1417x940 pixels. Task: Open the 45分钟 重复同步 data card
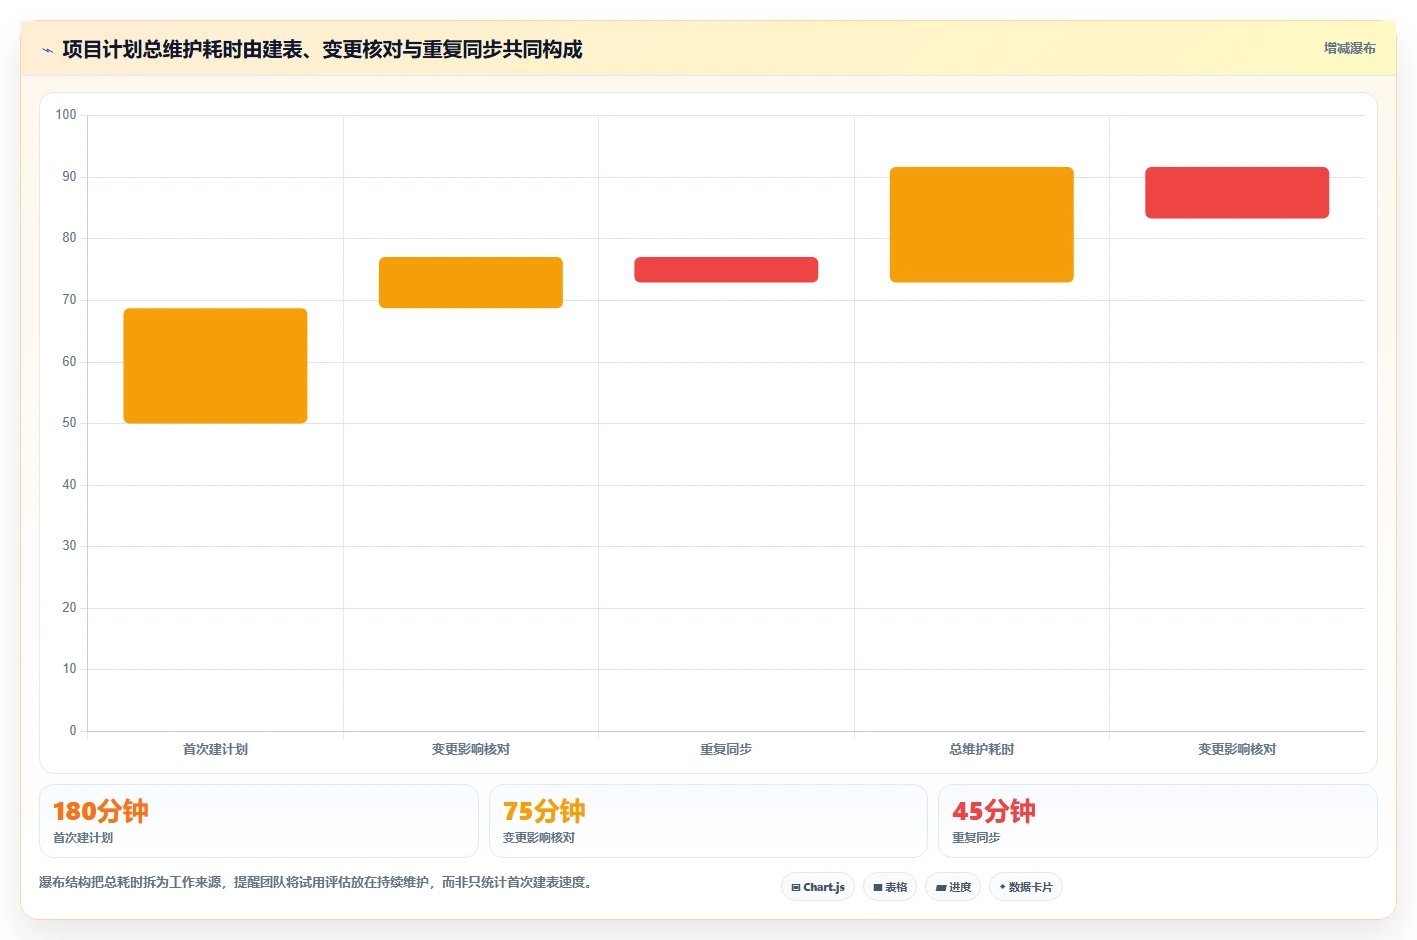(x=1158, y=821)
